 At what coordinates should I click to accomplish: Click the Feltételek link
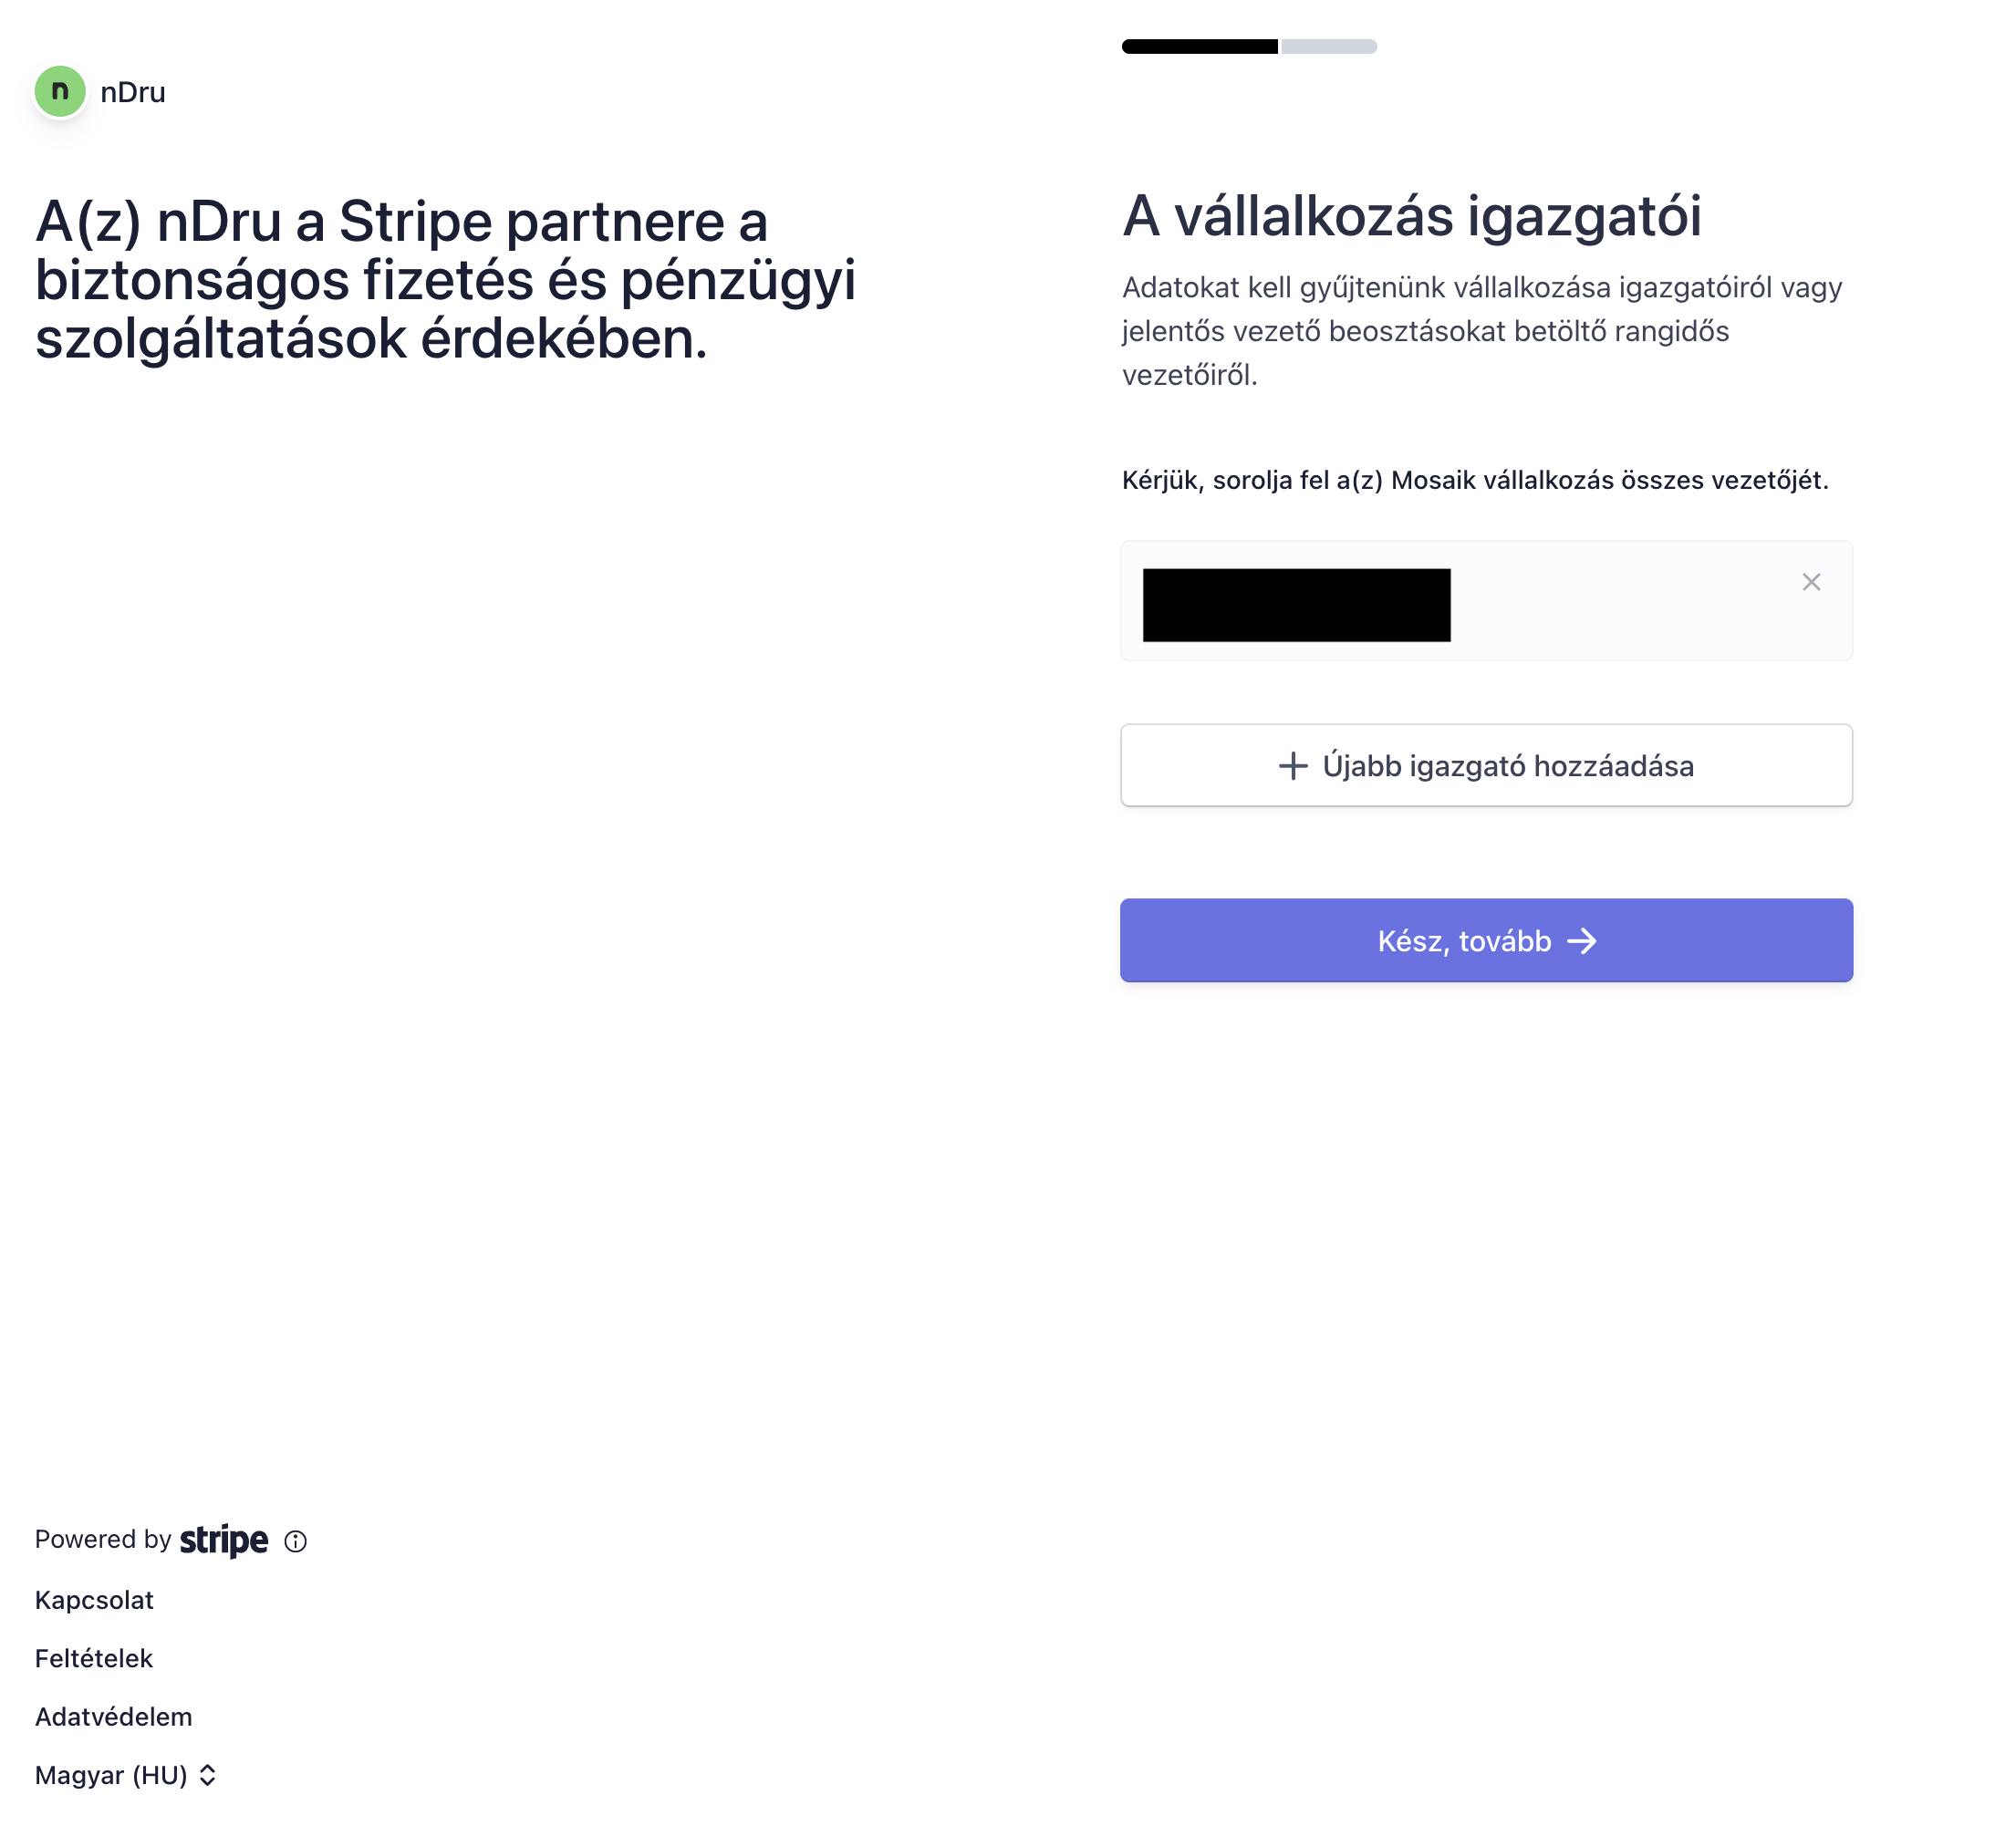(93, 1657)
